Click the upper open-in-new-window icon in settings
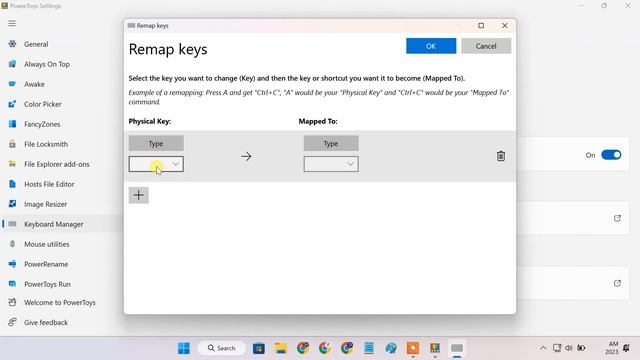The height and width of the screenshot is (360, 640). (x=617, y=218)
